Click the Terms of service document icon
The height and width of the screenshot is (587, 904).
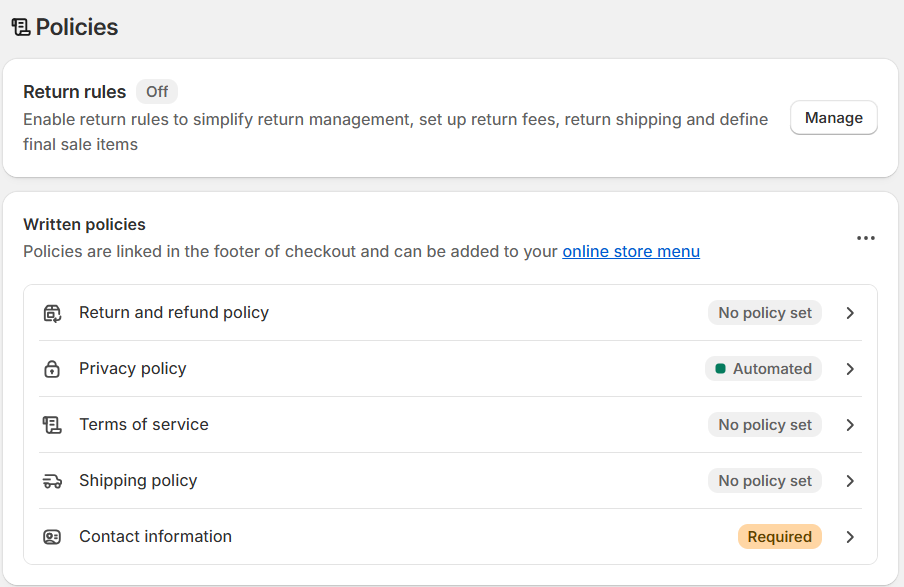click(51, 424)
